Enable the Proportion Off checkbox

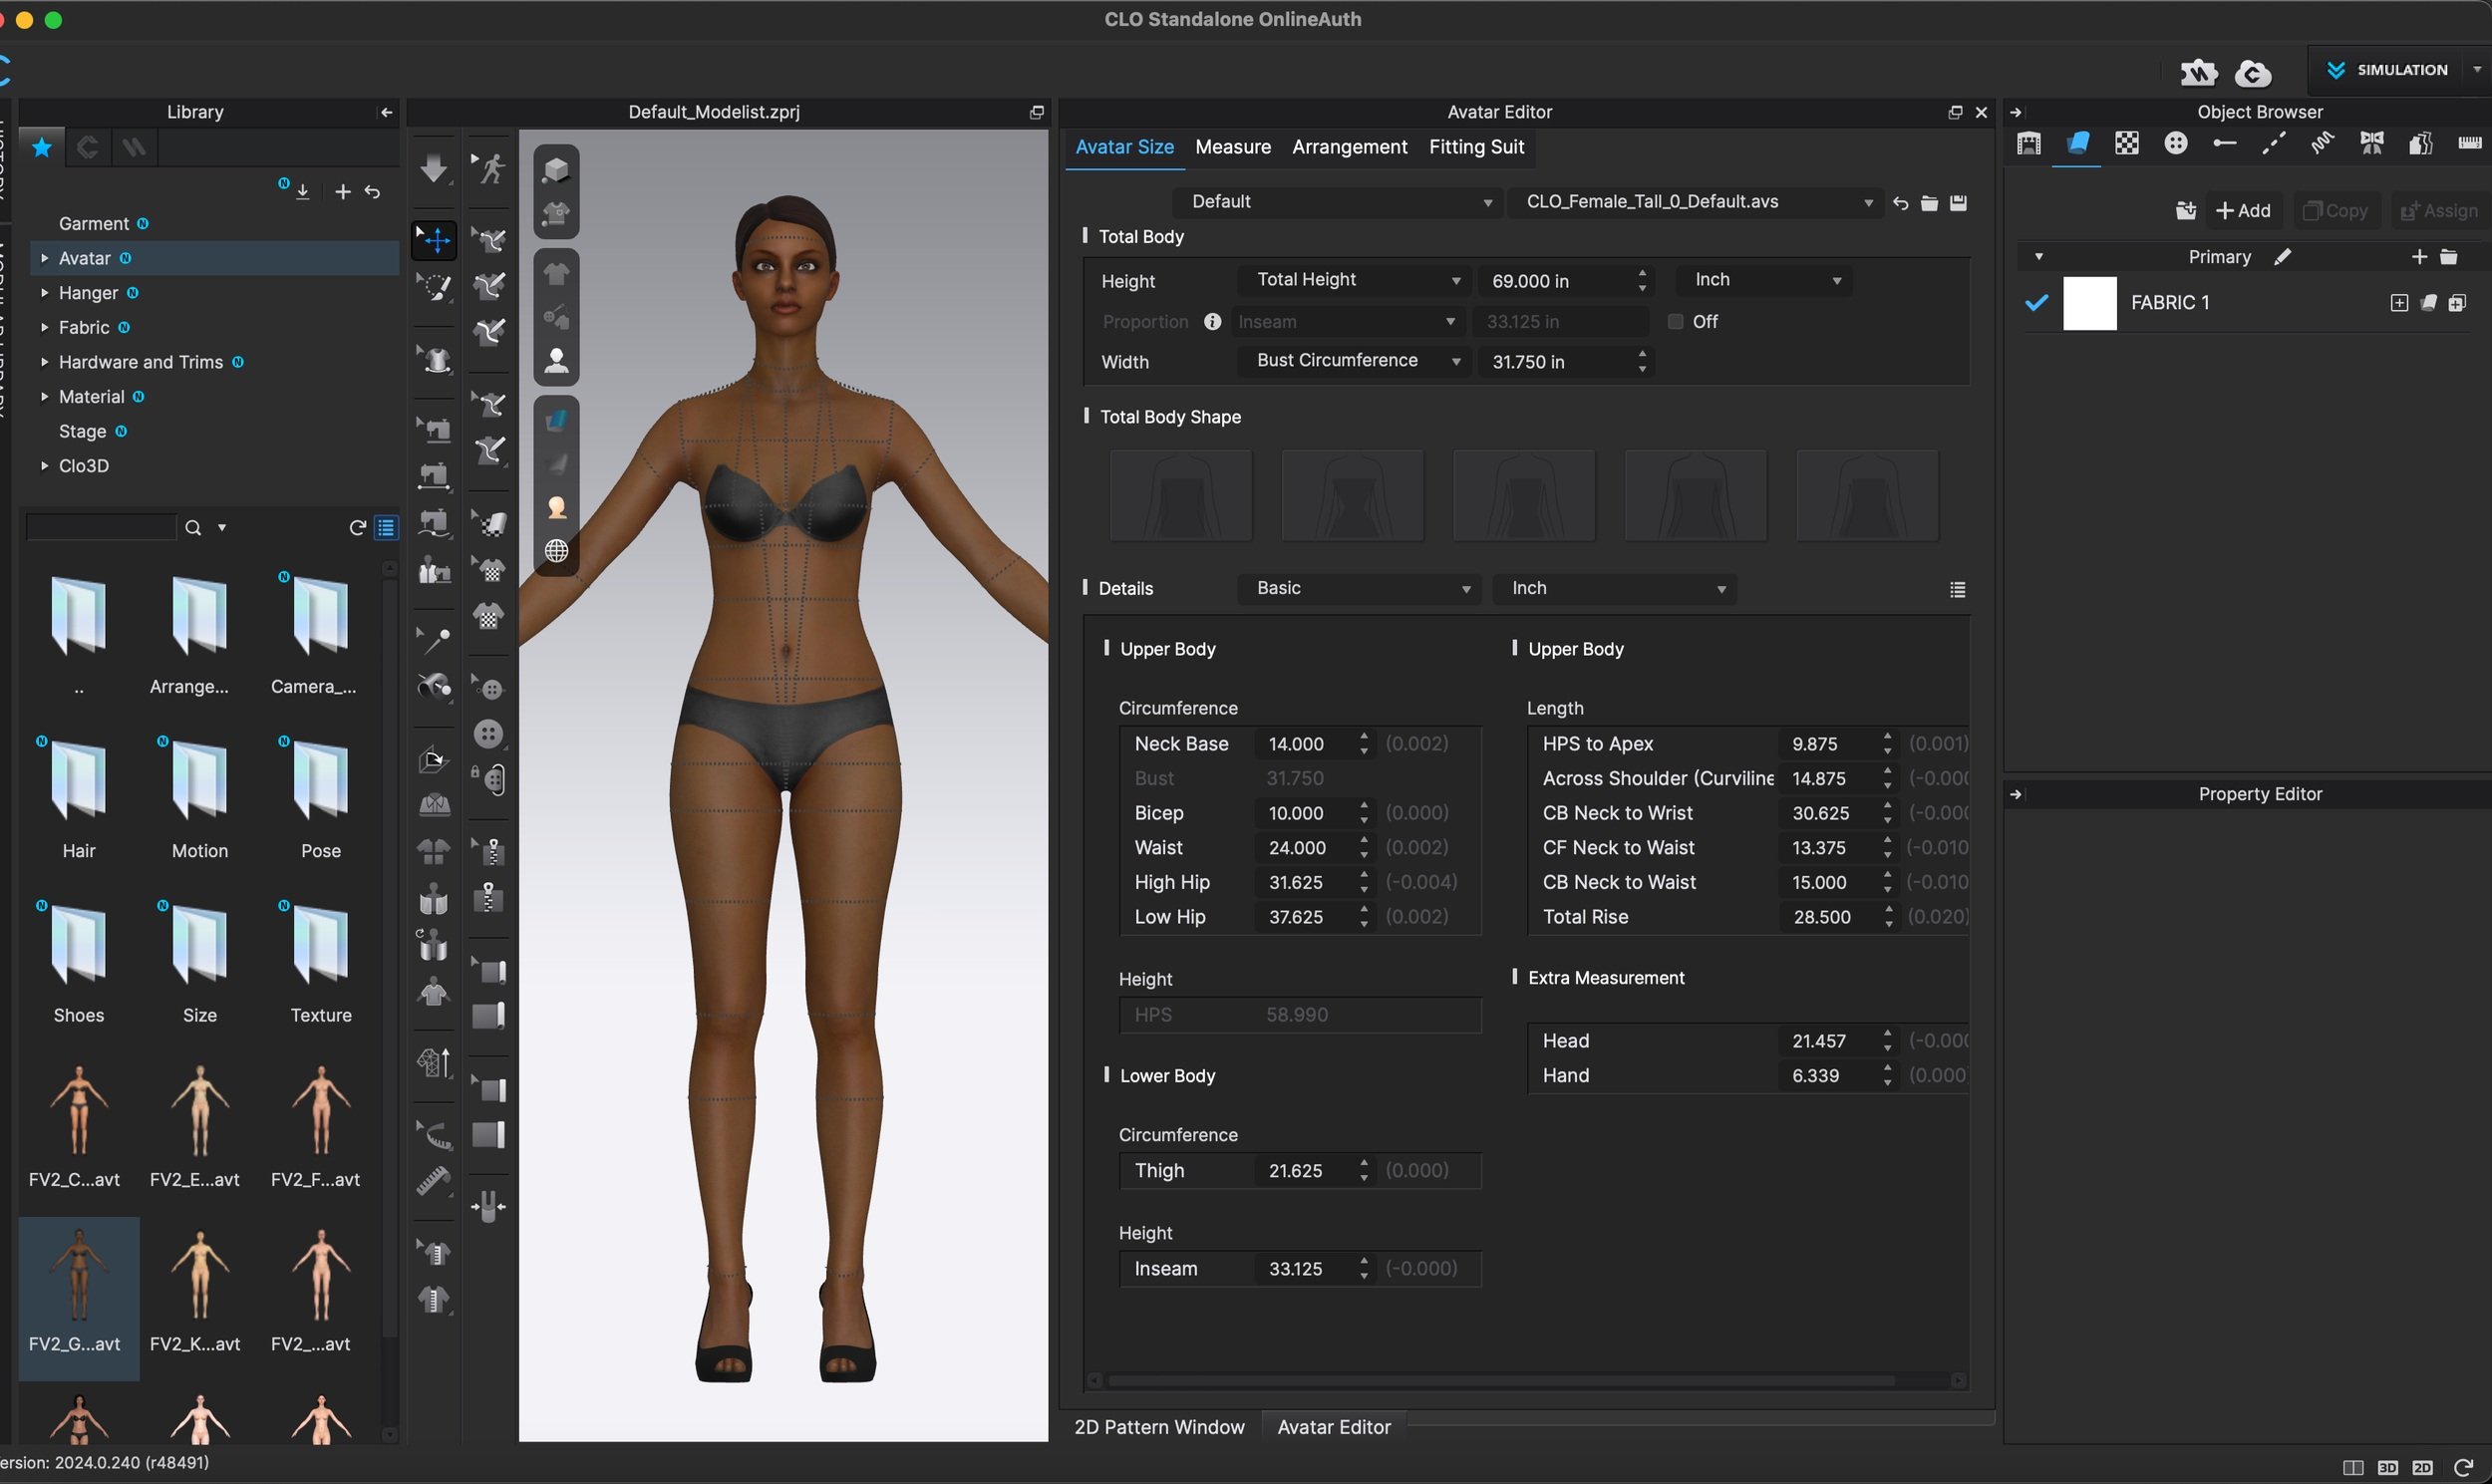pos(1675,322)
